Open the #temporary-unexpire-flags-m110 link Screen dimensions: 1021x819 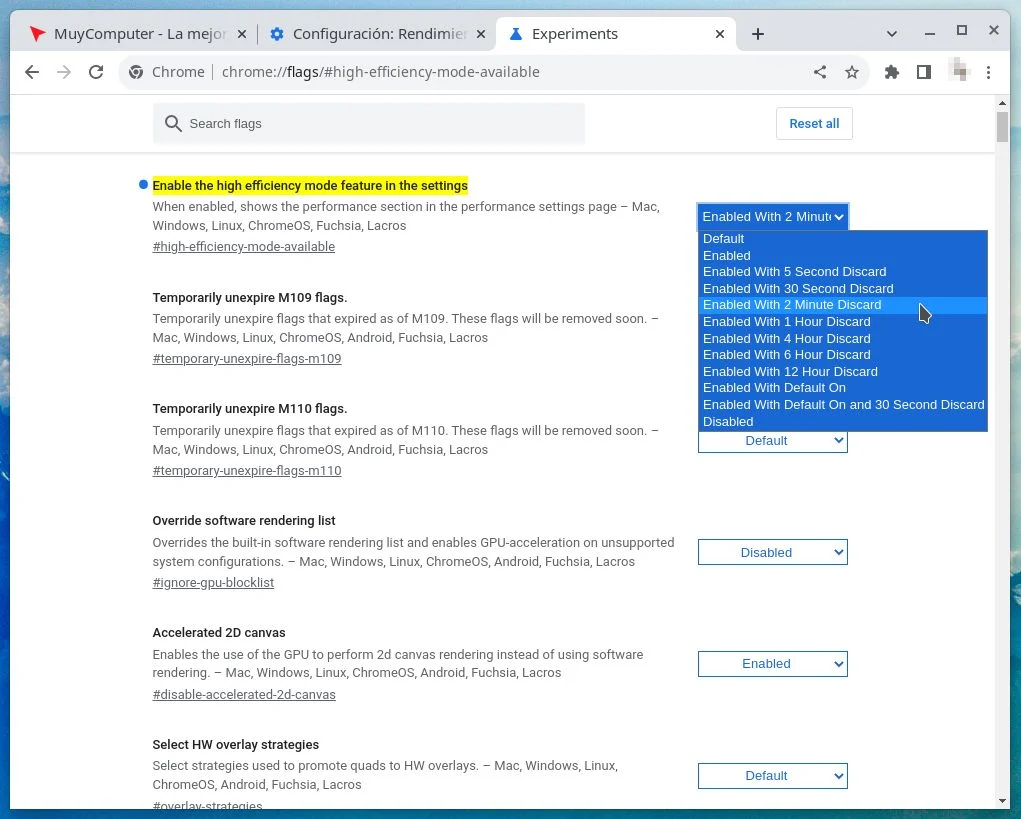point(247,471)
